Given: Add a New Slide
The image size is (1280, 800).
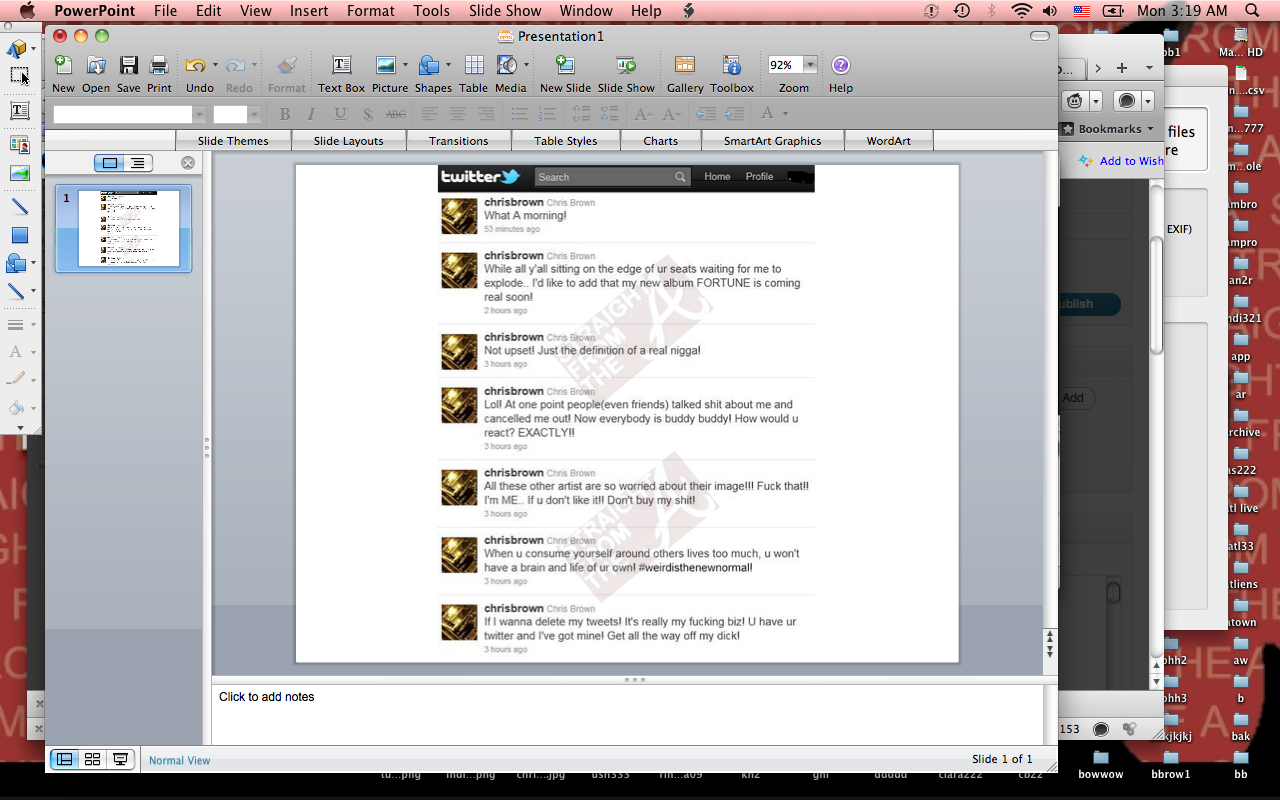Looking at the screenshot, I should coord(565,66).
